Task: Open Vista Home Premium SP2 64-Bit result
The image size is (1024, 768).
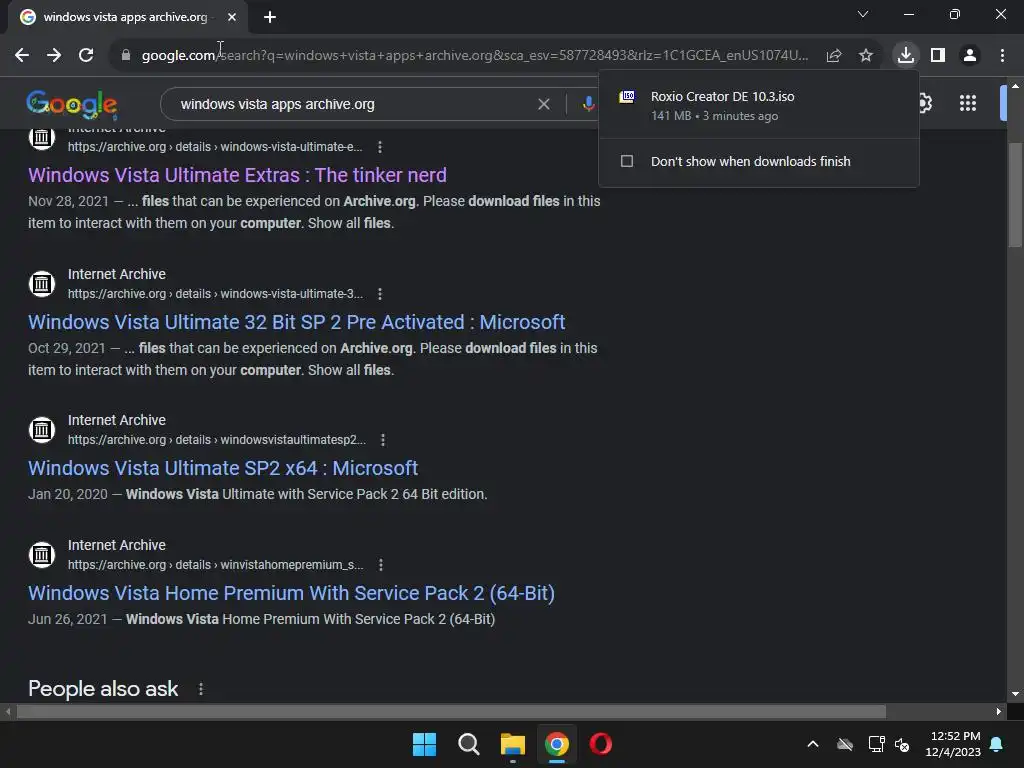Action: tap(291, 593)
